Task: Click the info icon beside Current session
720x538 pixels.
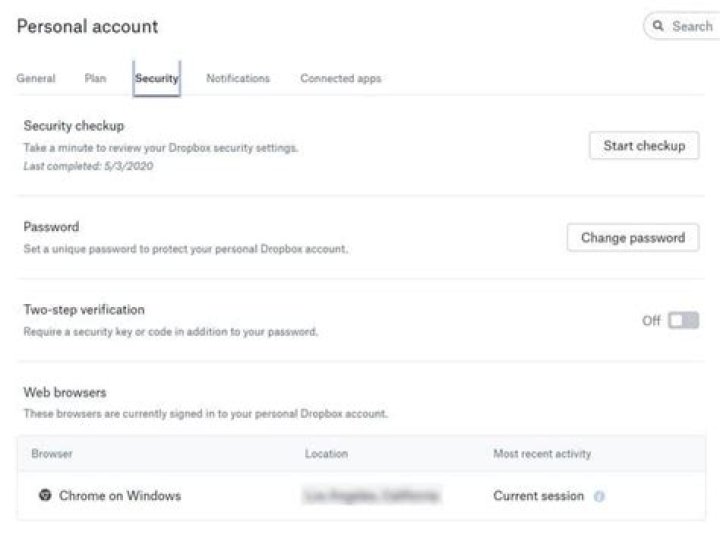Action: click(x=599, y=496)
